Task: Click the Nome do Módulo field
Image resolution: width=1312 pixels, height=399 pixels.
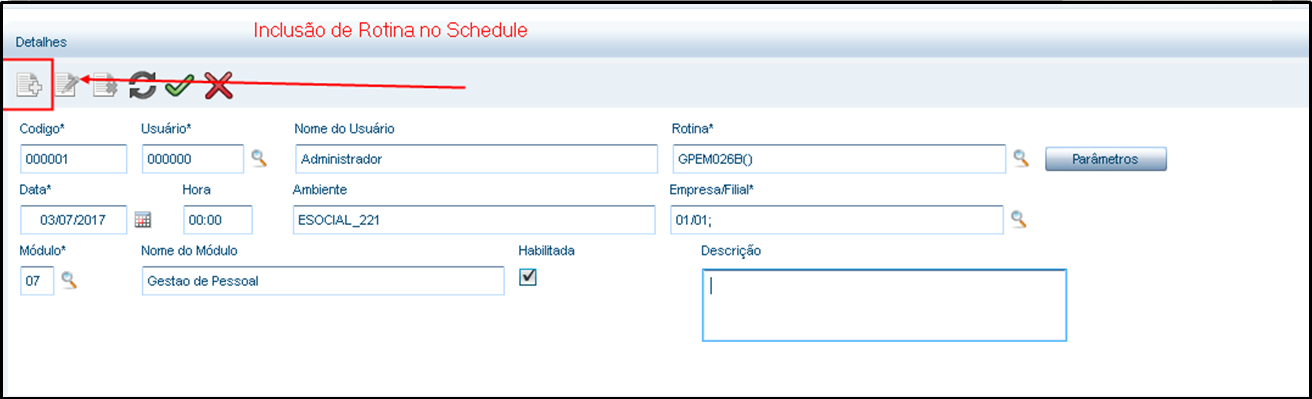Action: click(x=323, y=281)
